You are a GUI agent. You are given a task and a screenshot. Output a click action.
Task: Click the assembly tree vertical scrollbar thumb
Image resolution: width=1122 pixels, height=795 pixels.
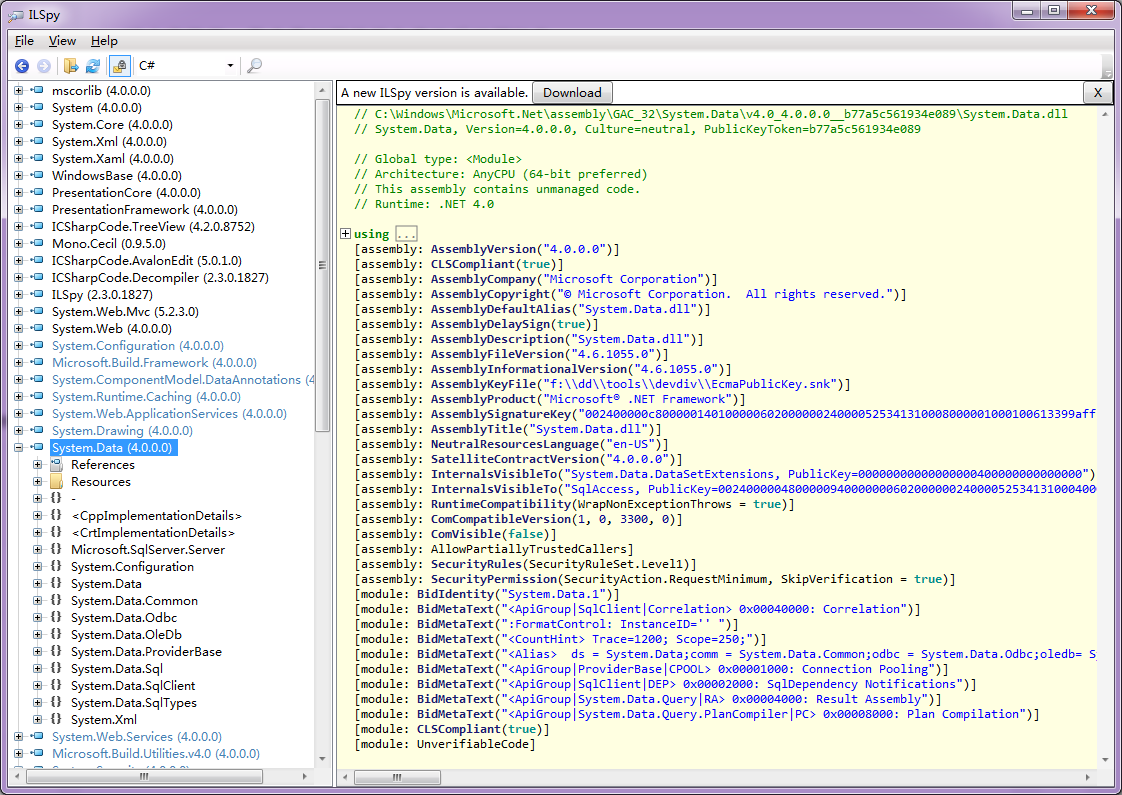(322, 265)
